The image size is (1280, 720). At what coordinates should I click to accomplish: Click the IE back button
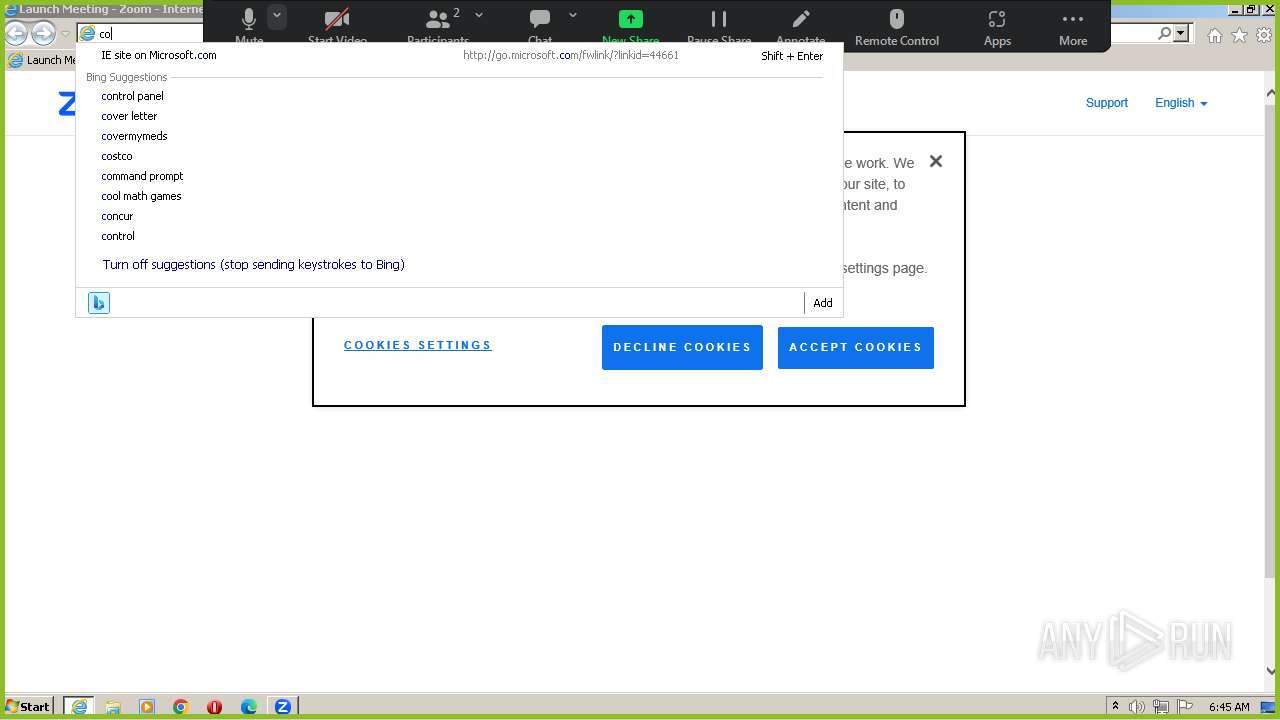pyautogui.click(x=16, y=33)
